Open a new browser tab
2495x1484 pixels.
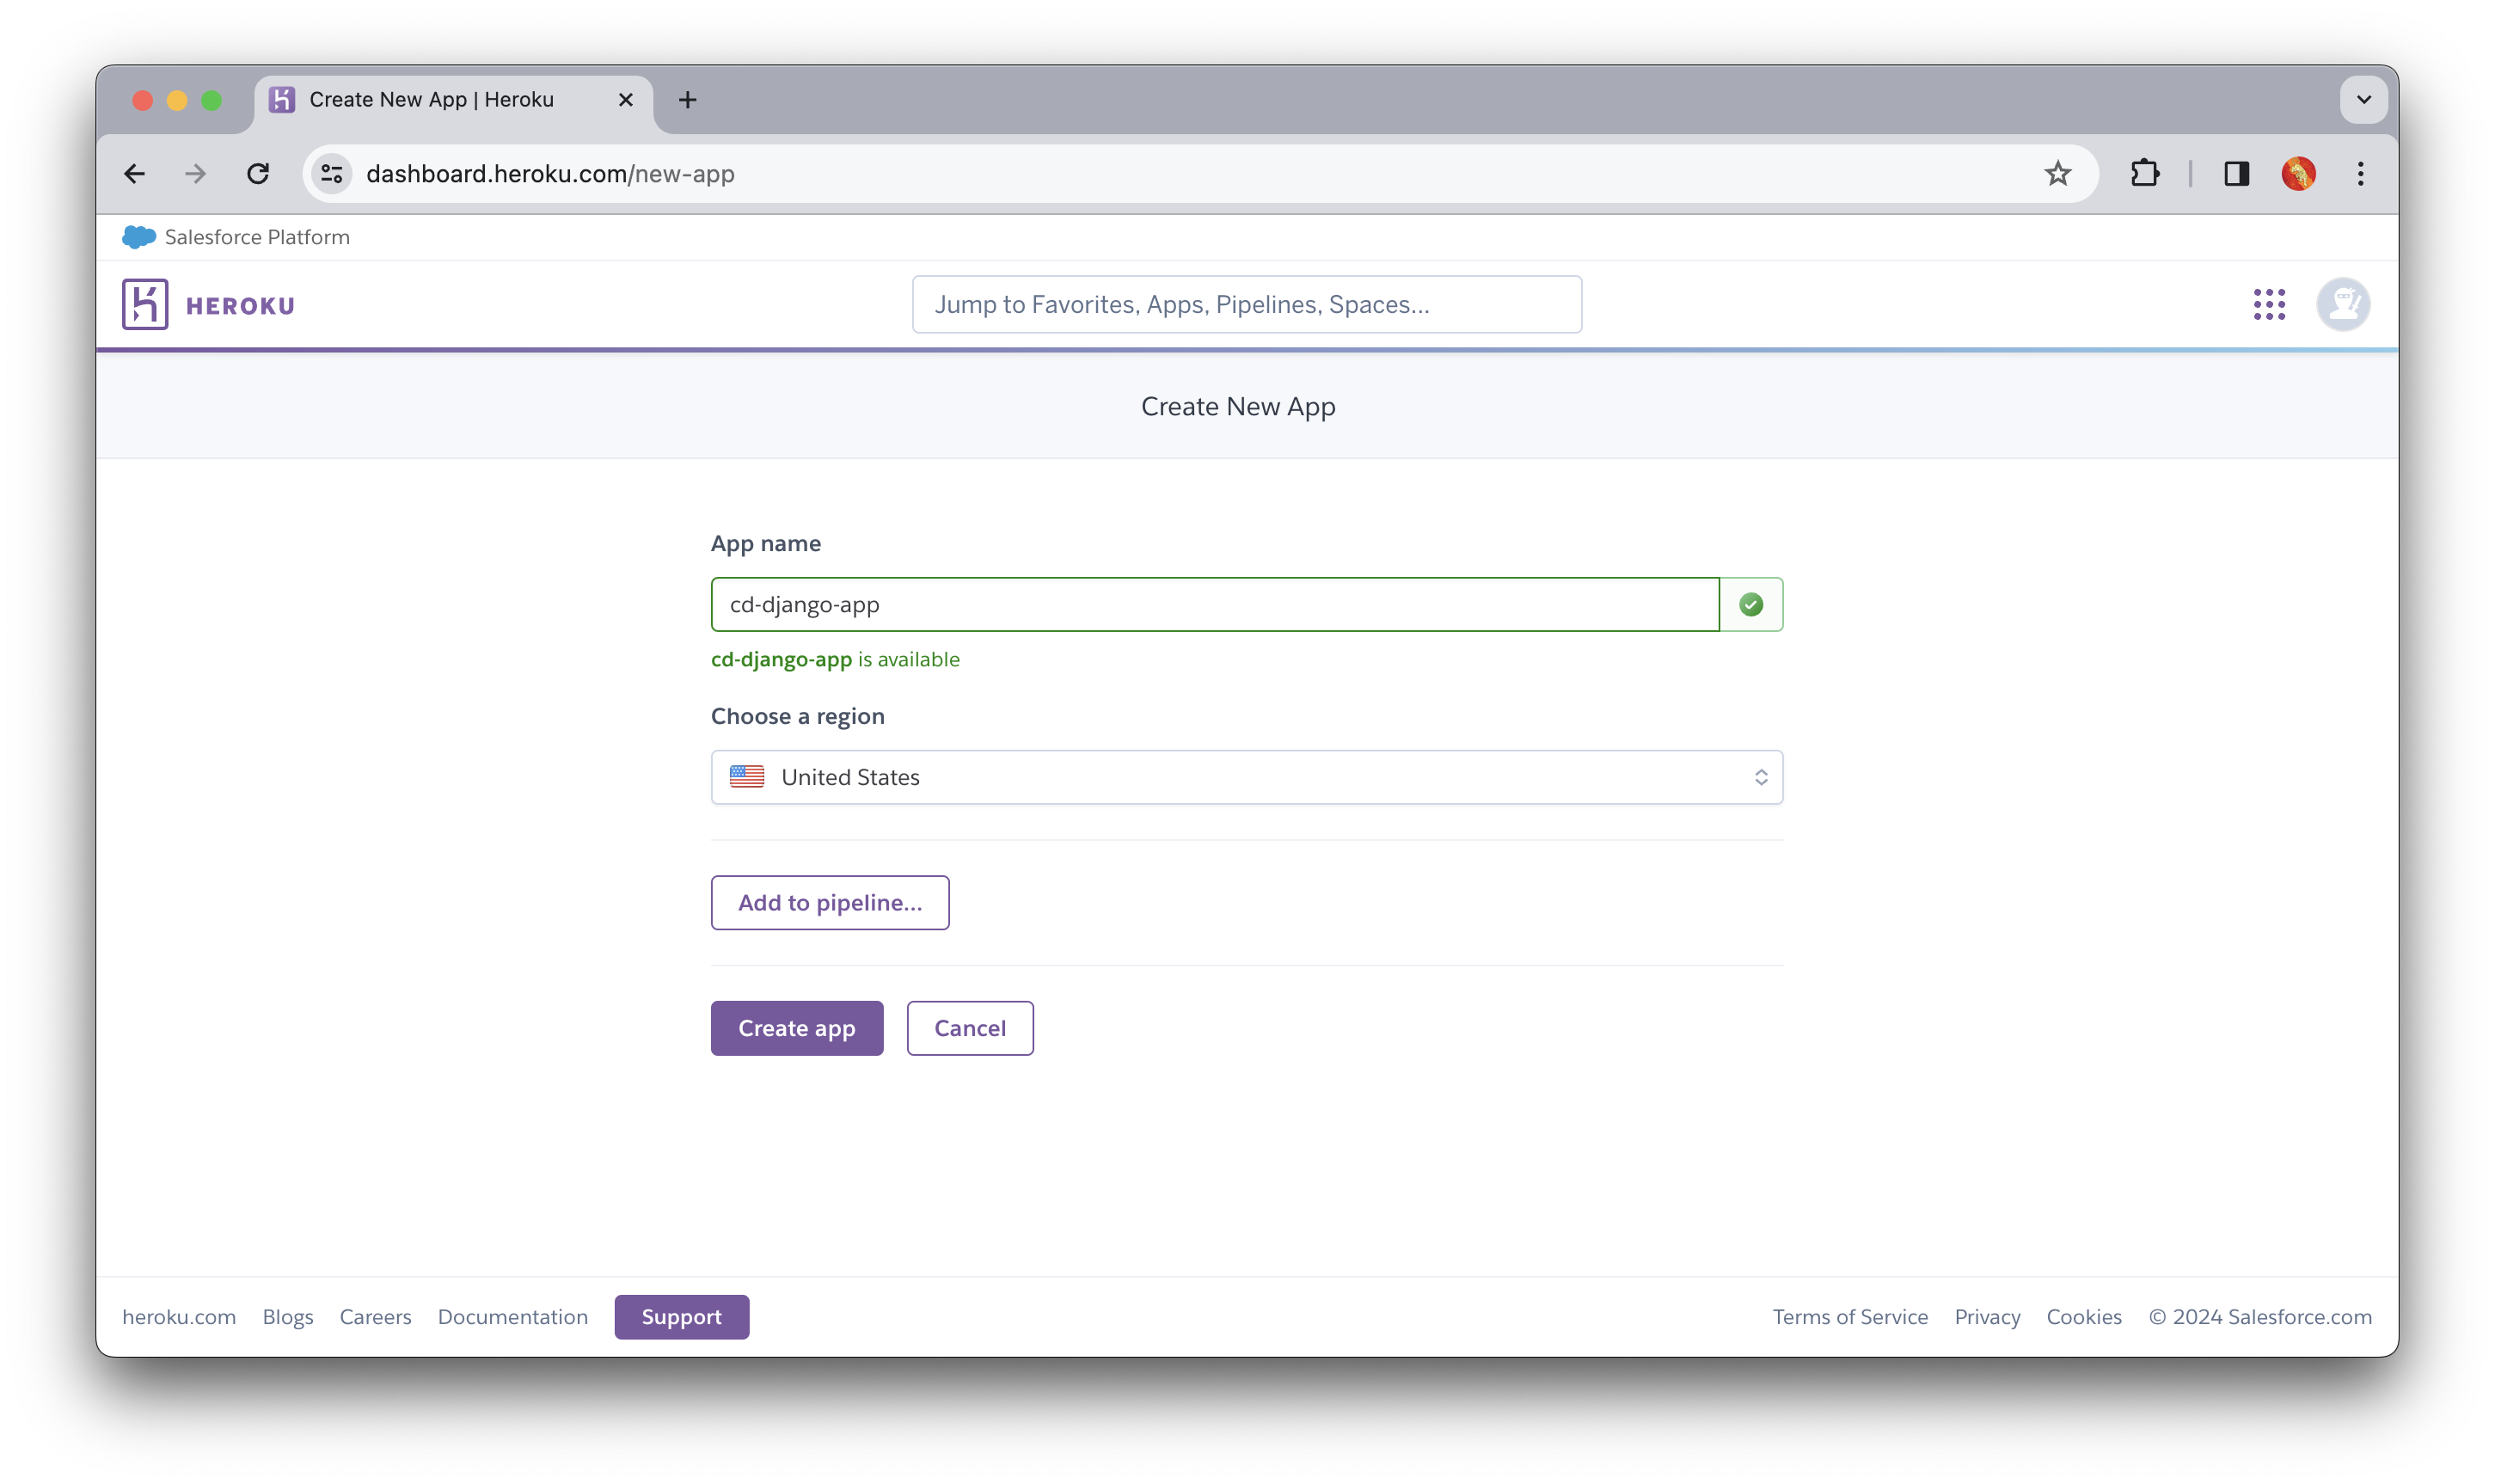[x=687, y=99]
